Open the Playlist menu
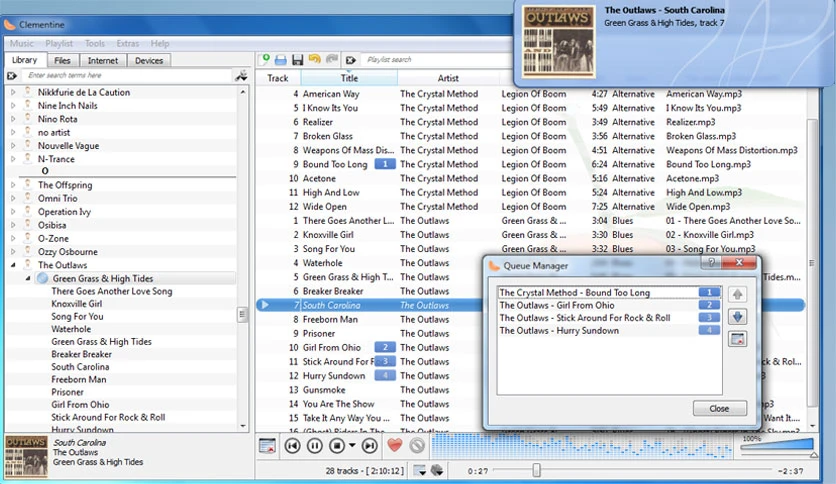The width and height of the screenshot is (836, 484). pyautogui.click(x=59, y=44)
